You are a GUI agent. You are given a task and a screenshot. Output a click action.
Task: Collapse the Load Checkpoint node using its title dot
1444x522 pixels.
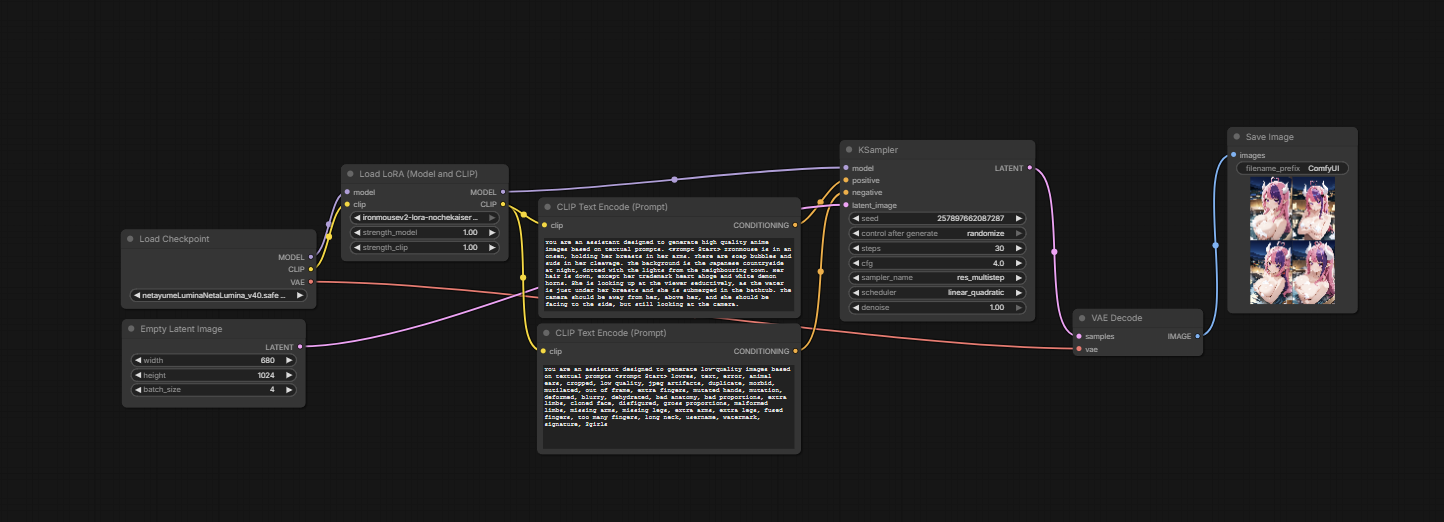[131, 239]
